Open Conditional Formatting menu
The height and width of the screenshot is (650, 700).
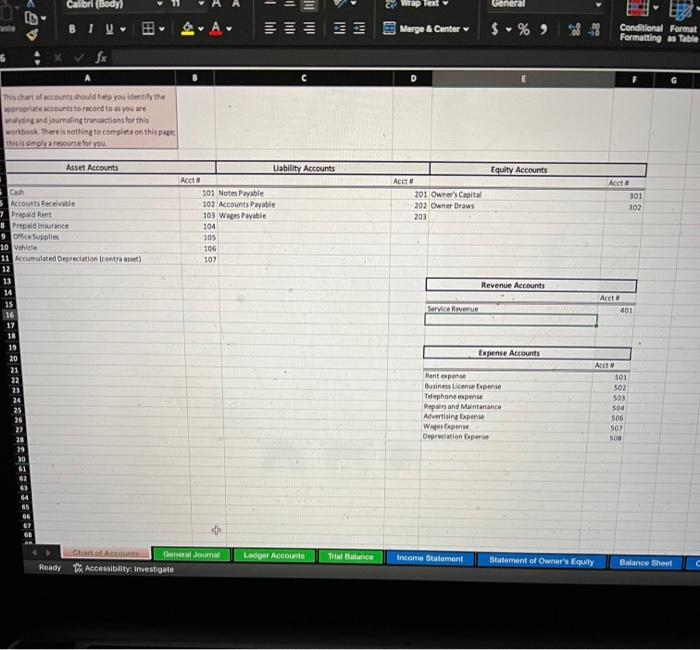click(641, 22)
